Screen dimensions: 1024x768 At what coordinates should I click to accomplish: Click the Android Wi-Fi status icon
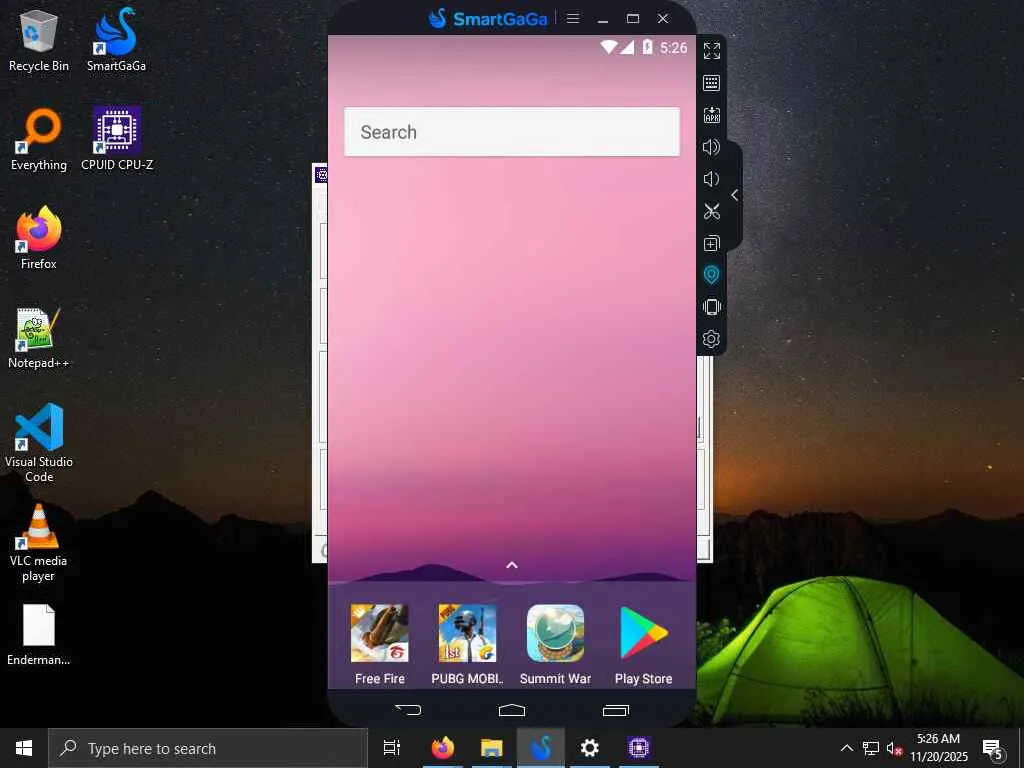[x=609, y=47]
